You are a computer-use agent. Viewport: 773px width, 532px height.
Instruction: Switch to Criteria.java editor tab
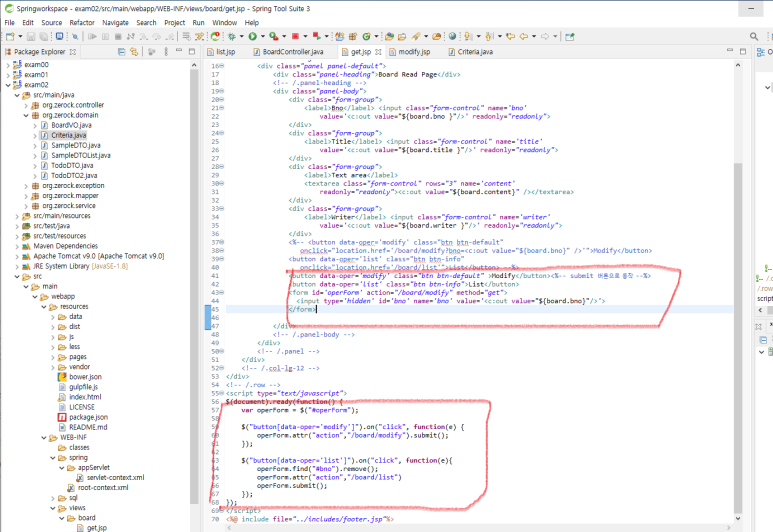[x=470, y=52]
